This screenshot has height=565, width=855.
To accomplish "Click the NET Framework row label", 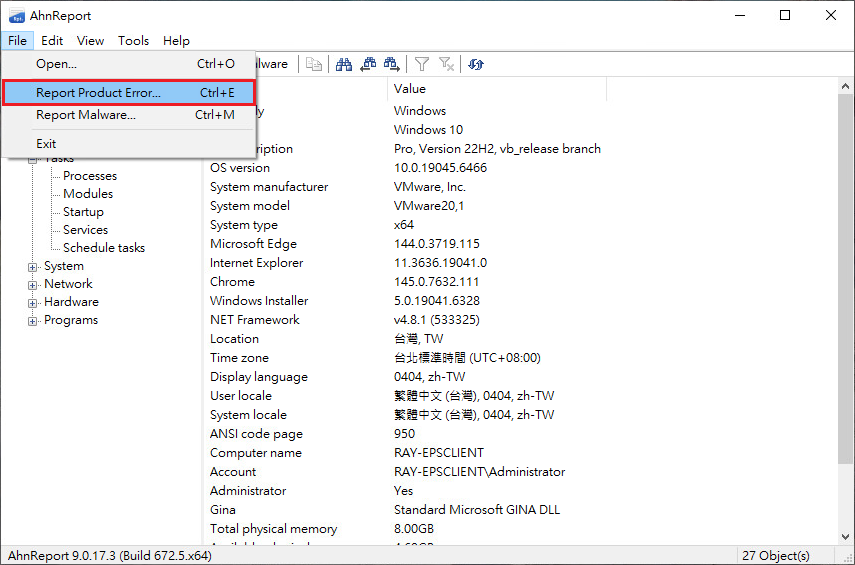I will tap(255, 320).
